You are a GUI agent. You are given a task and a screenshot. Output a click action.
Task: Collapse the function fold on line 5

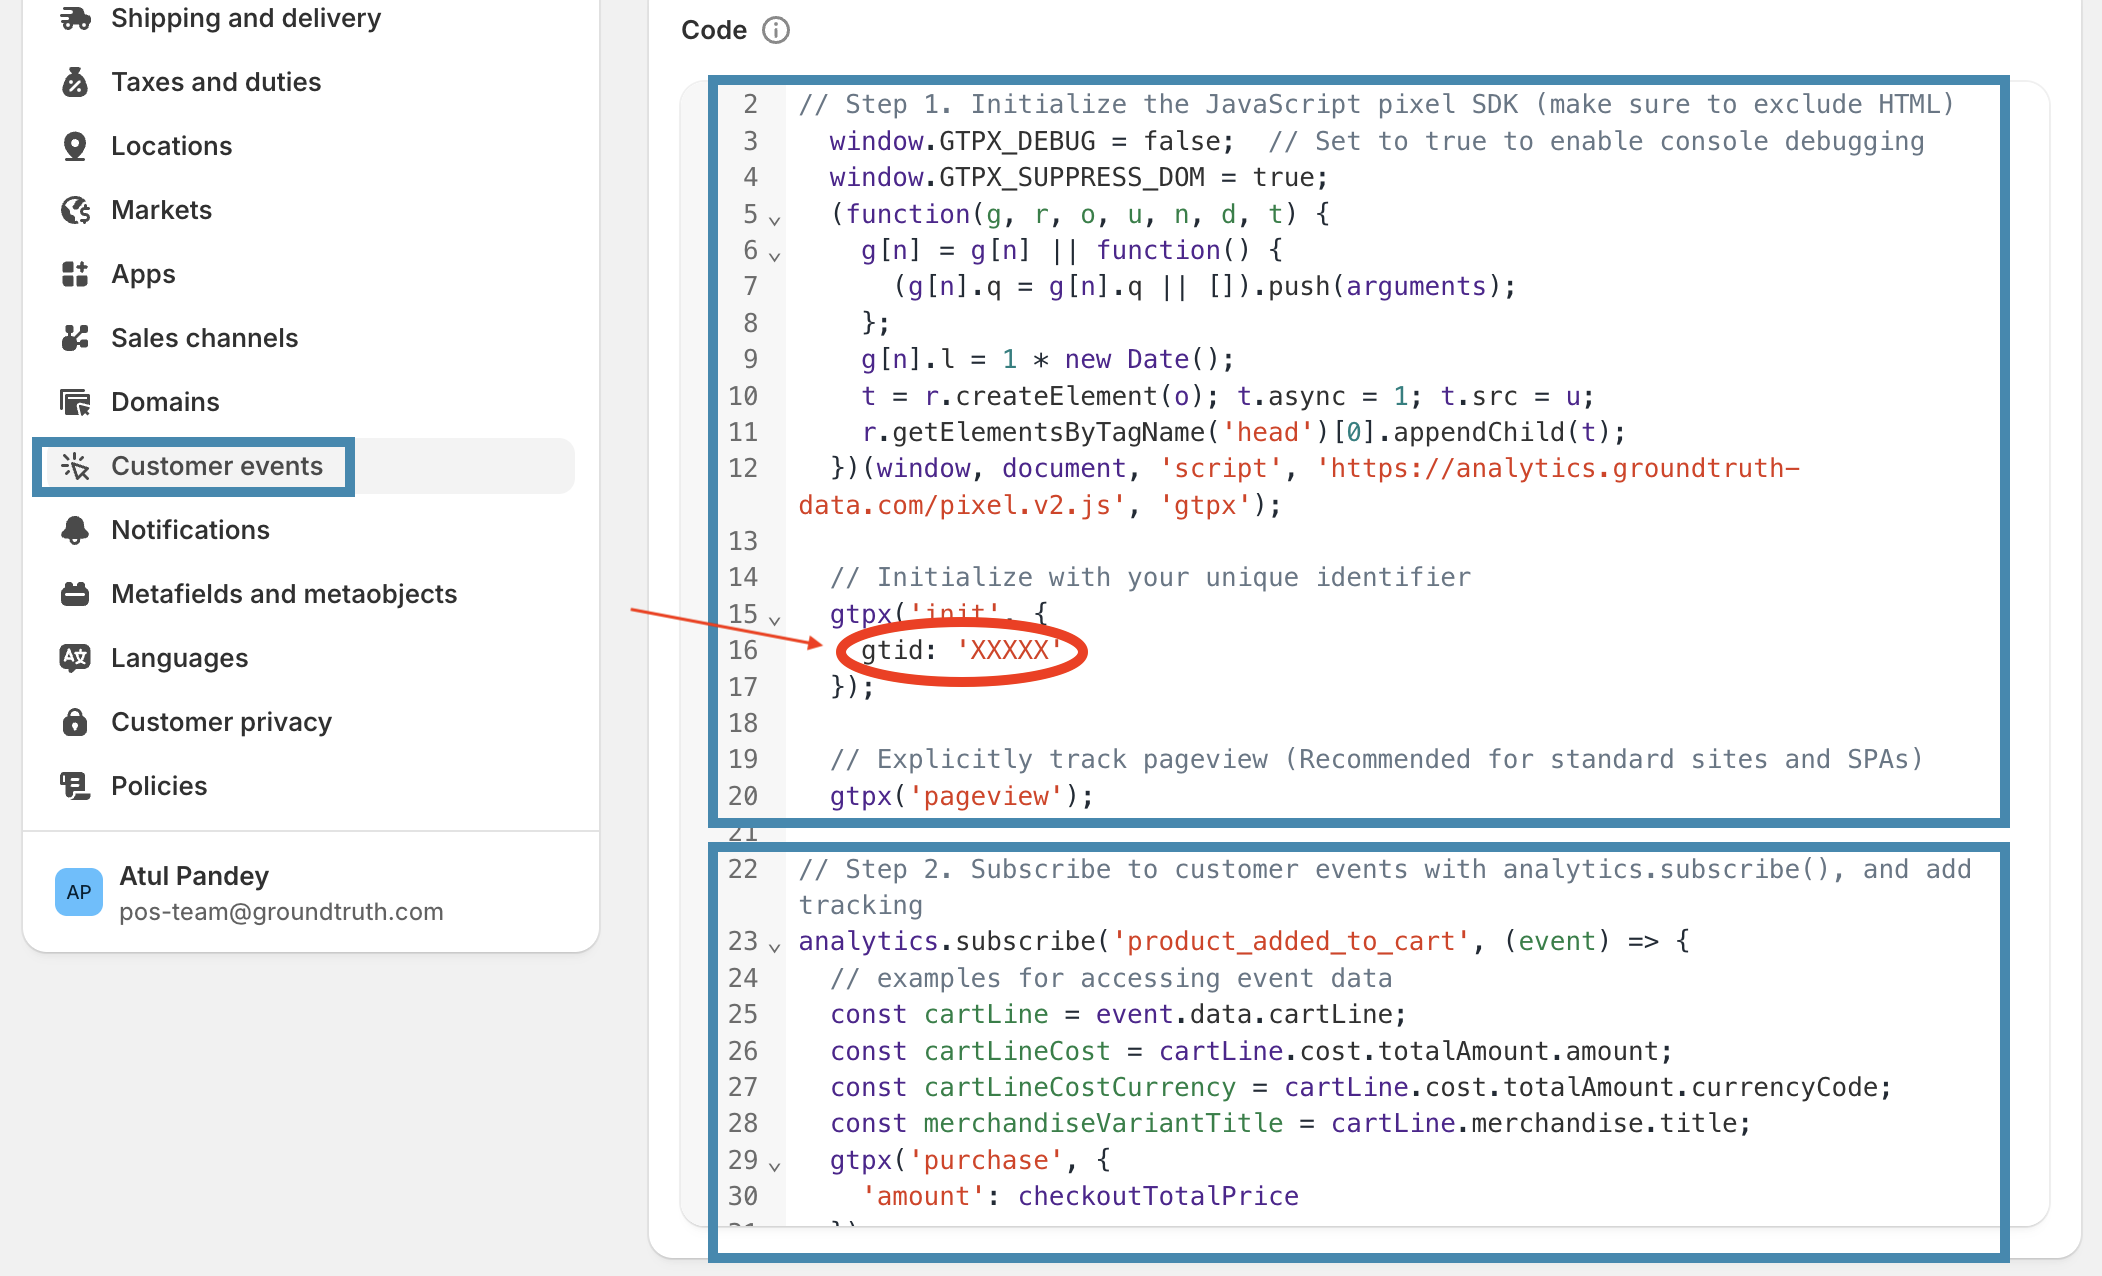774,219
